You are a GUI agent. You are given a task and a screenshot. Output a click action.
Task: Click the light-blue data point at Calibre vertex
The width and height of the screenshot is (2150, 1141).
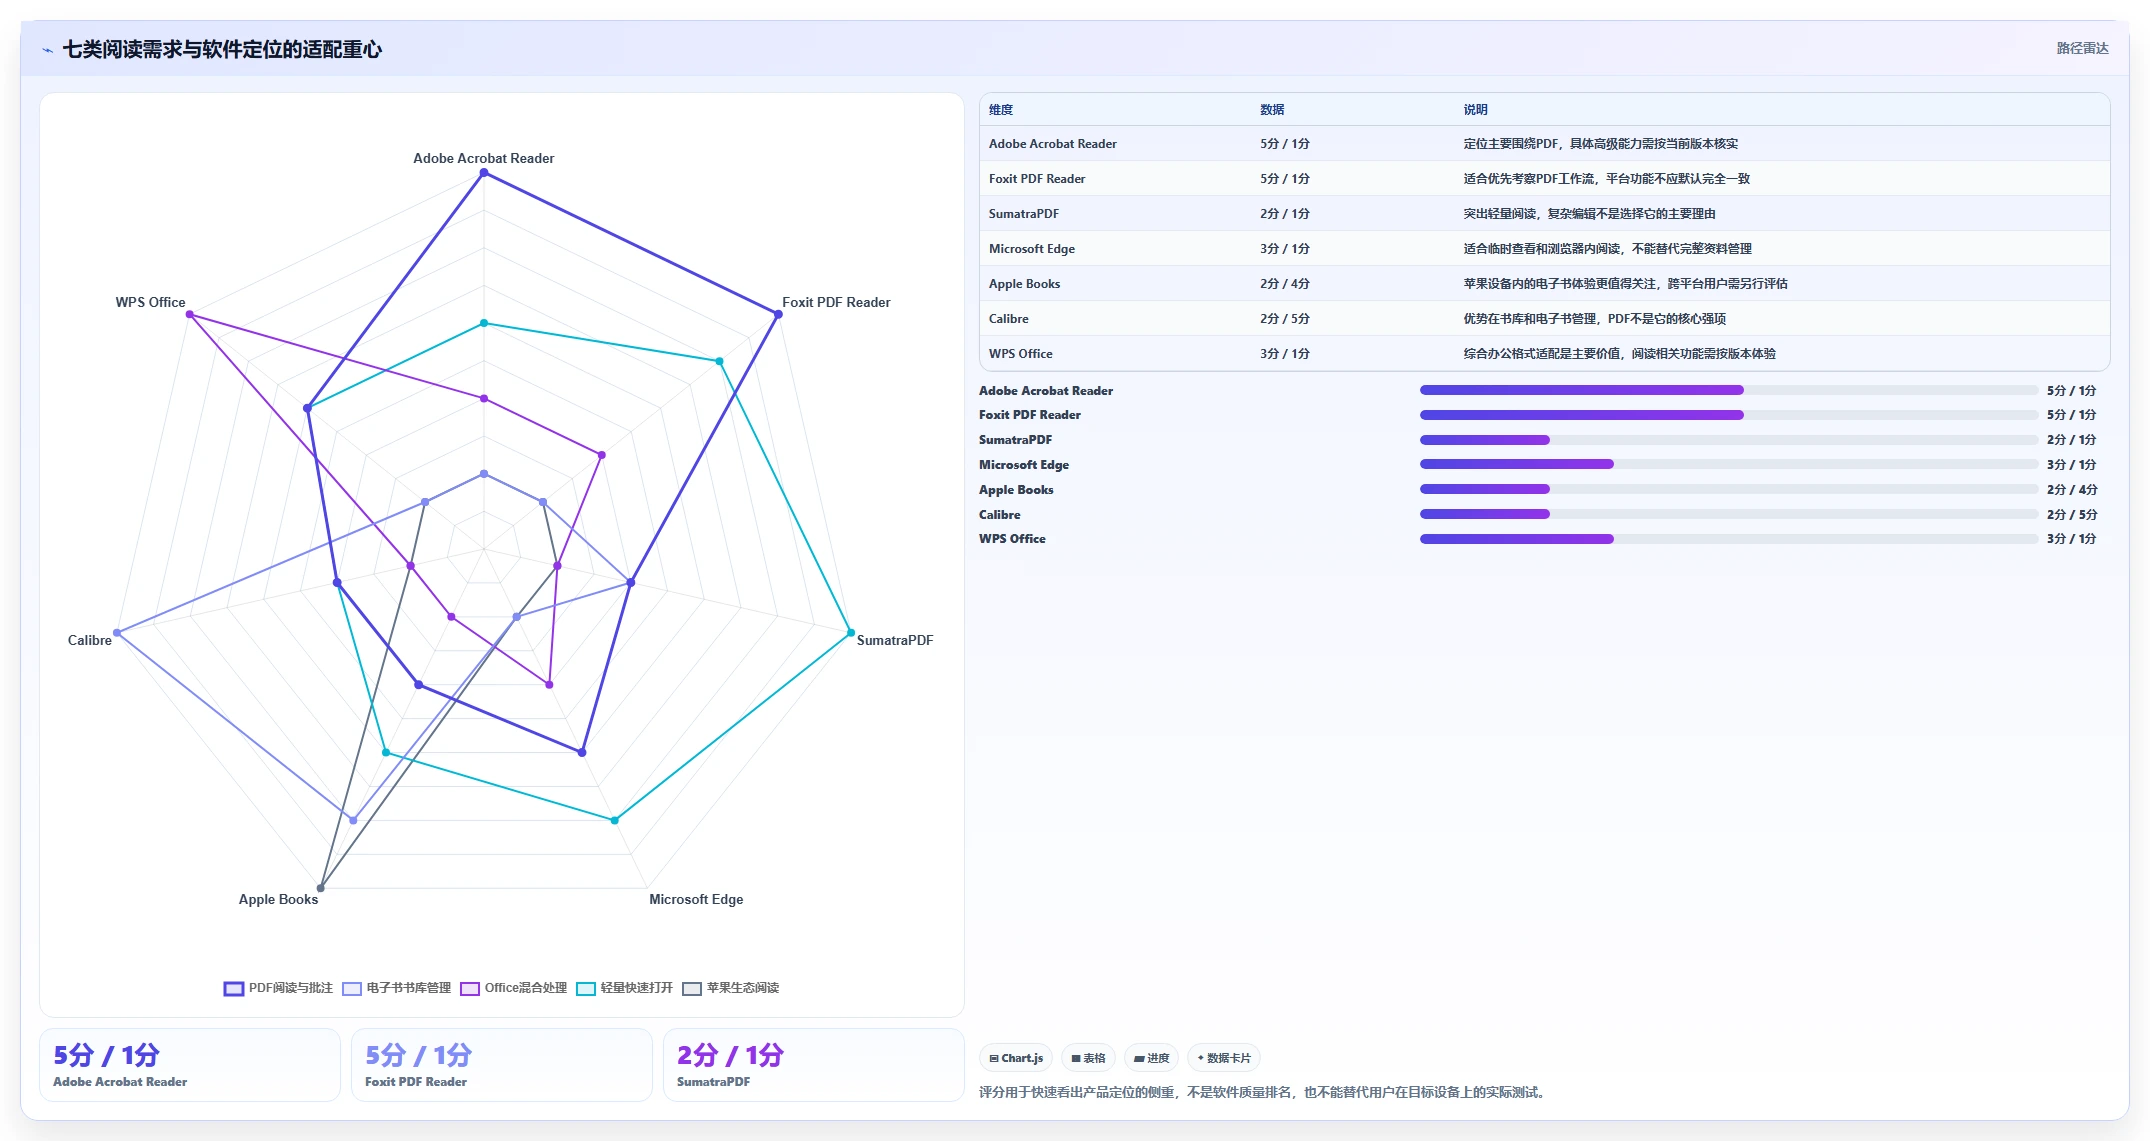117,633
